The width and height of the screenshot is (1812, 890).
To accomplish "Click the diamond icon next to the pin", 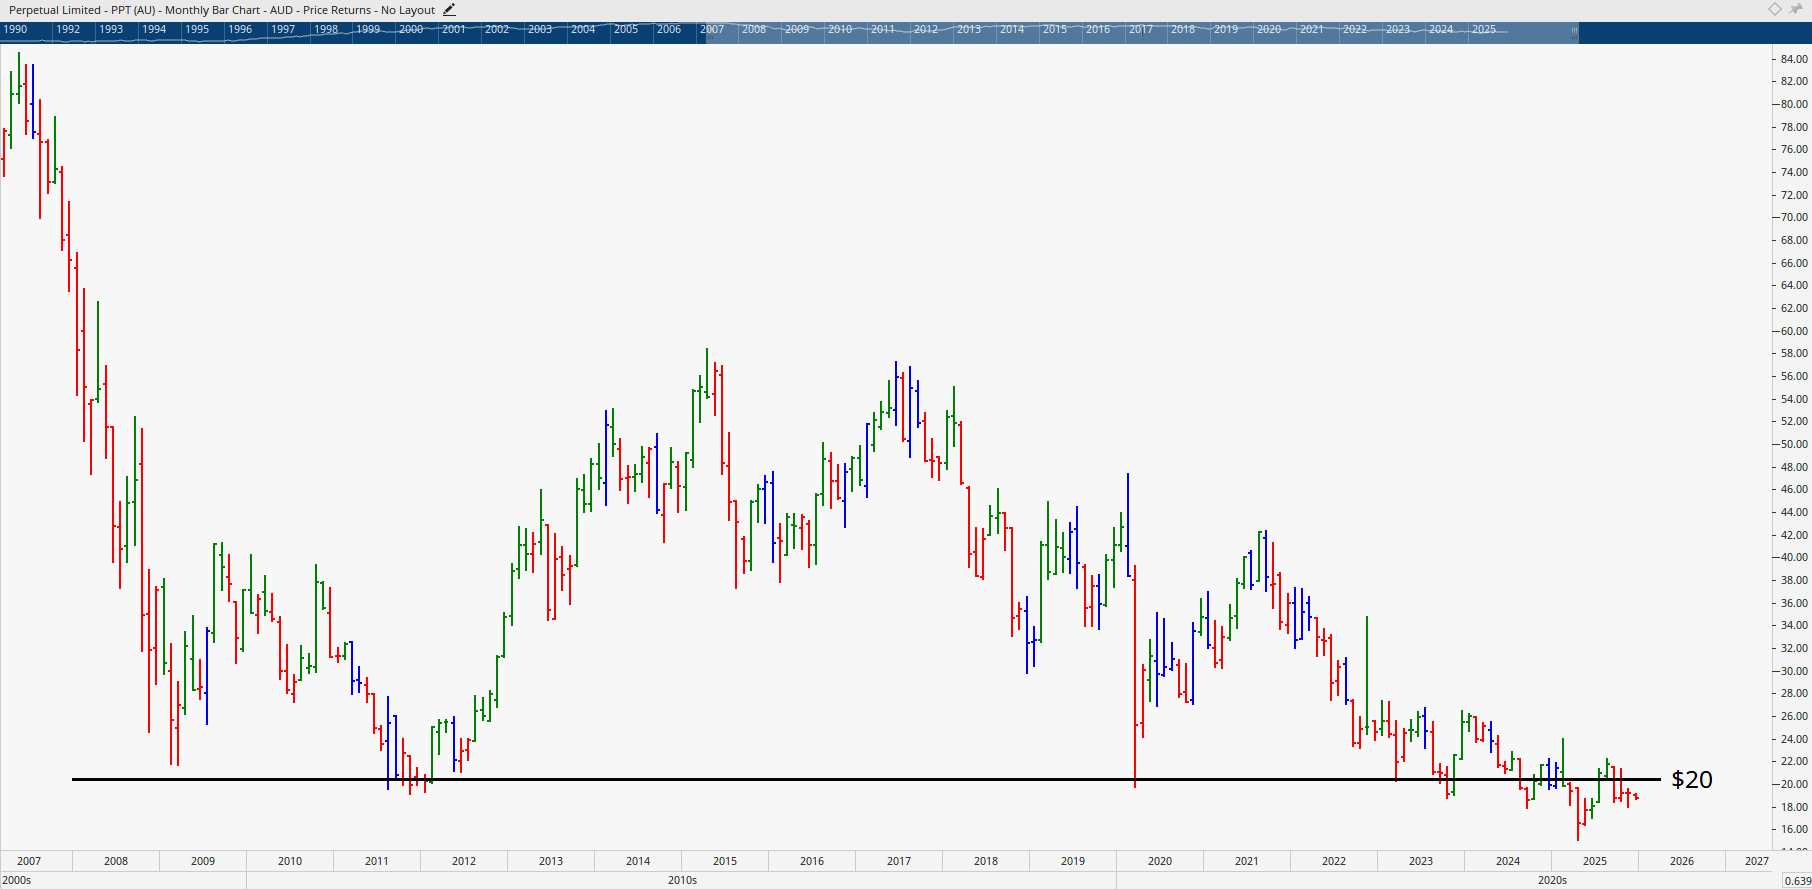I will [1775, 9].
